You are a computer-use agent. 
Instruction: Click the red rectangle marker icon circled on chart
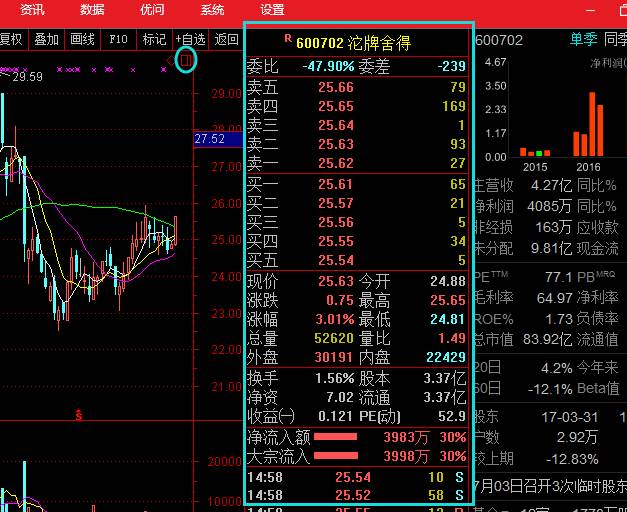coord(186,60)
